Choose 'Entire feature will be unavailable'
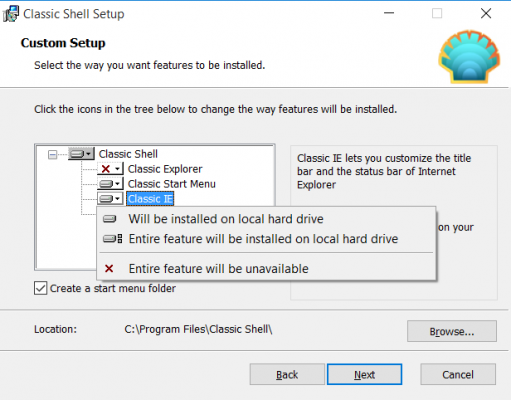This screenshot has width=511, height=400. 266,269
